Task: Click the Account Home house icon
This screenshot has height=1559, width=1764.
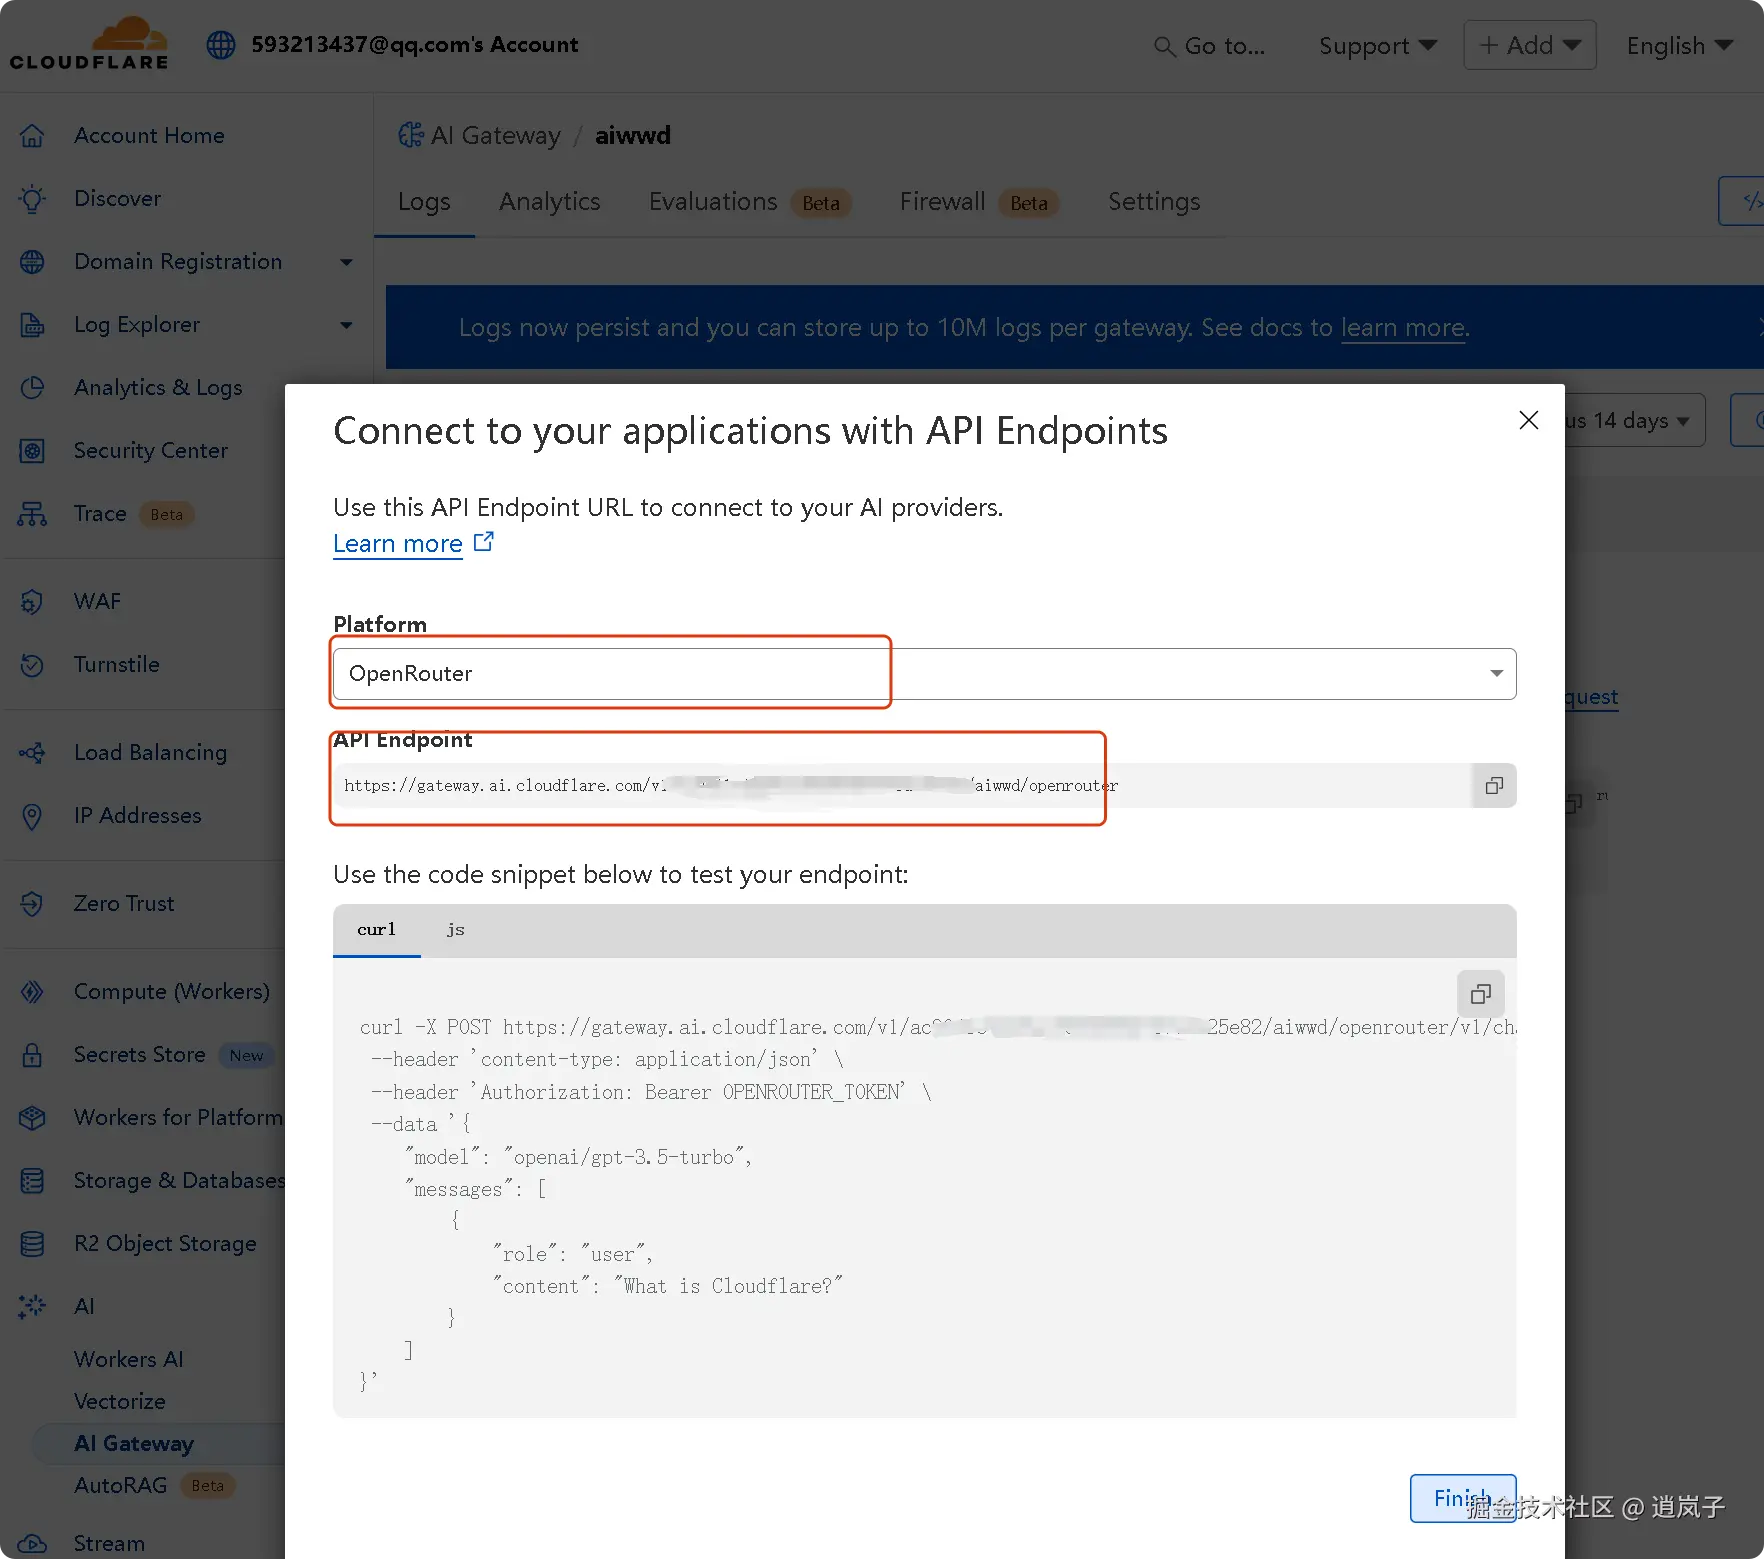Action: coord(32,136)
